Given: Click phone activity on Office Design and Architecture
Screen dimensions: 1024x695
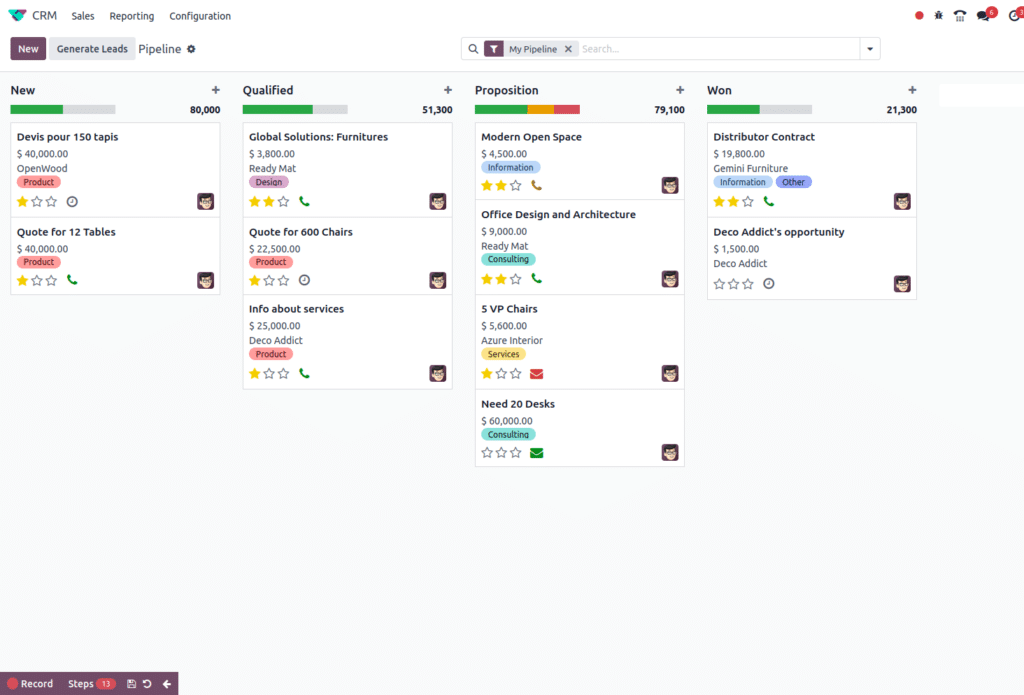Looking at the screenshot, I should [537, 279].
